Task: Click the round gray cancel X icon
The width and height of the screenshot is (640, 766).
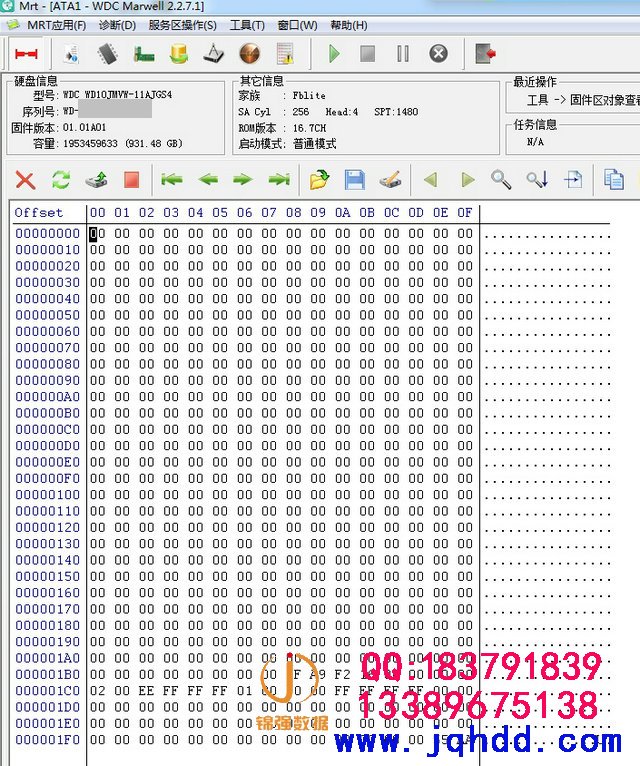Action: pyautogui.click(x=438, y=54)
